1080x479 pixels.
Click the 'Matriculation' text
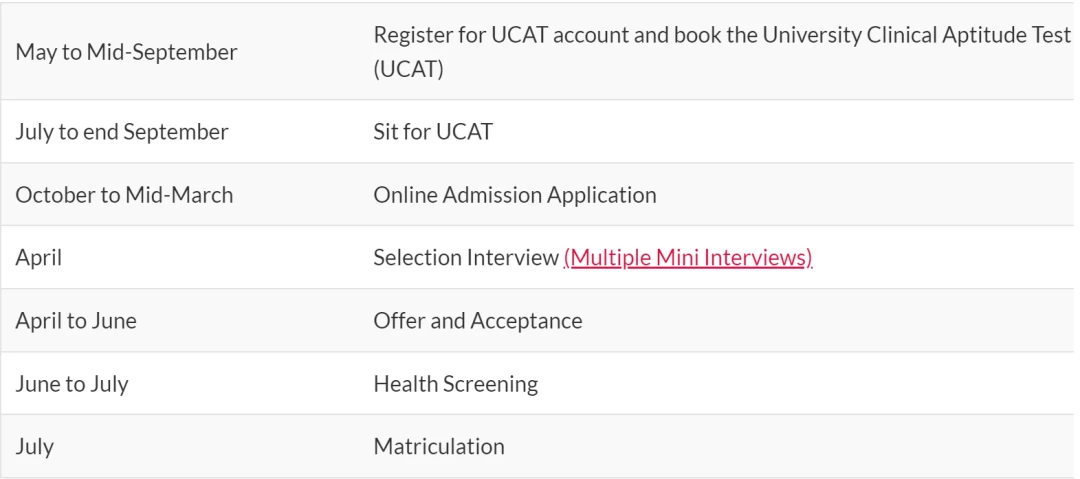[439, 447]
